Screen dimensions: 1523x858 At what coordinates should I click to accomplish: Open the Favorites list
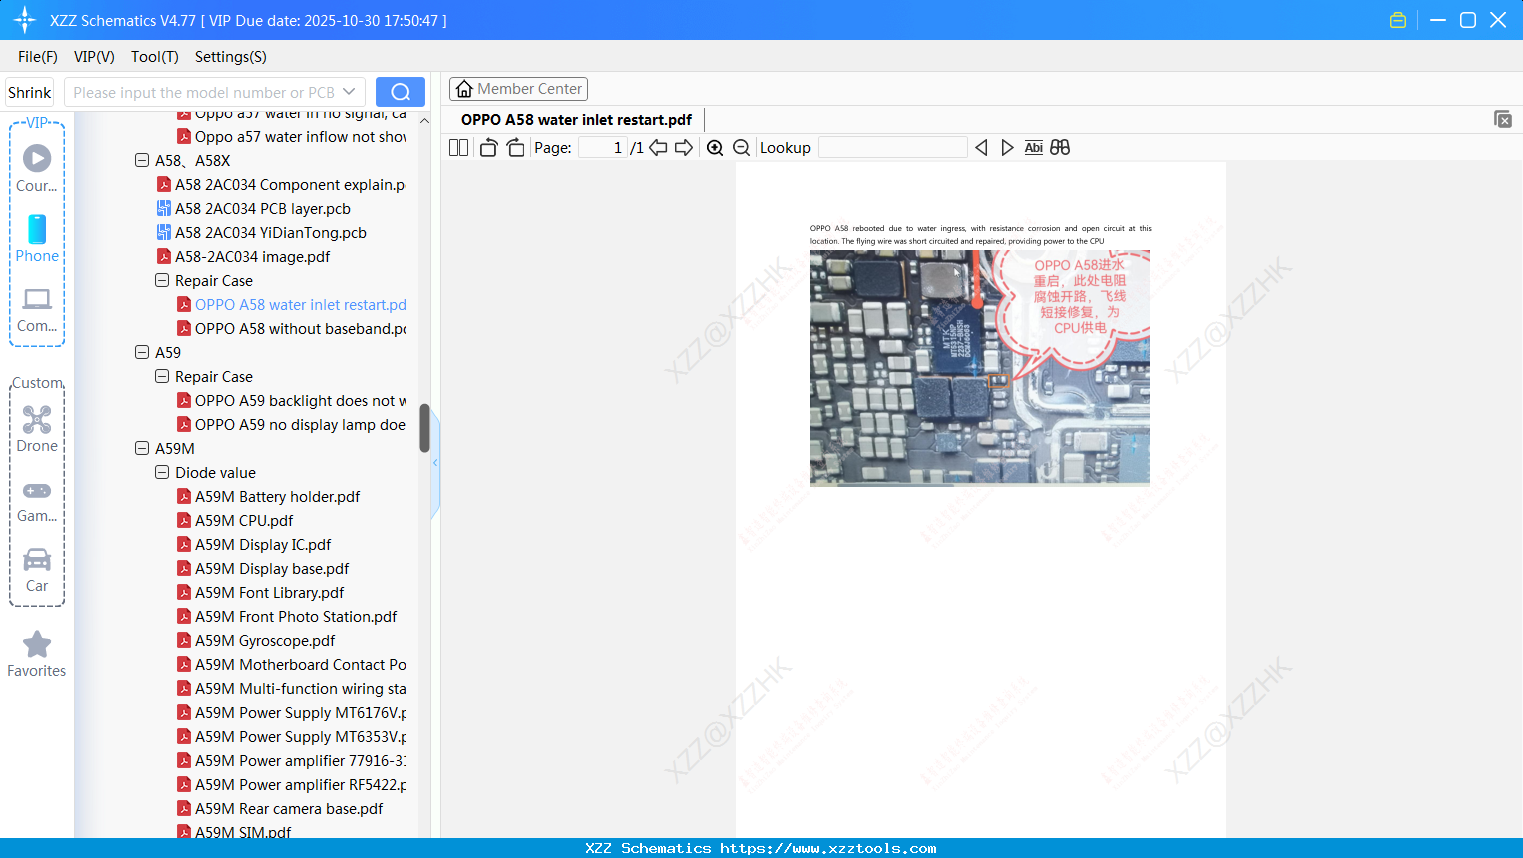pyautogui.click(x=37, y=654)
